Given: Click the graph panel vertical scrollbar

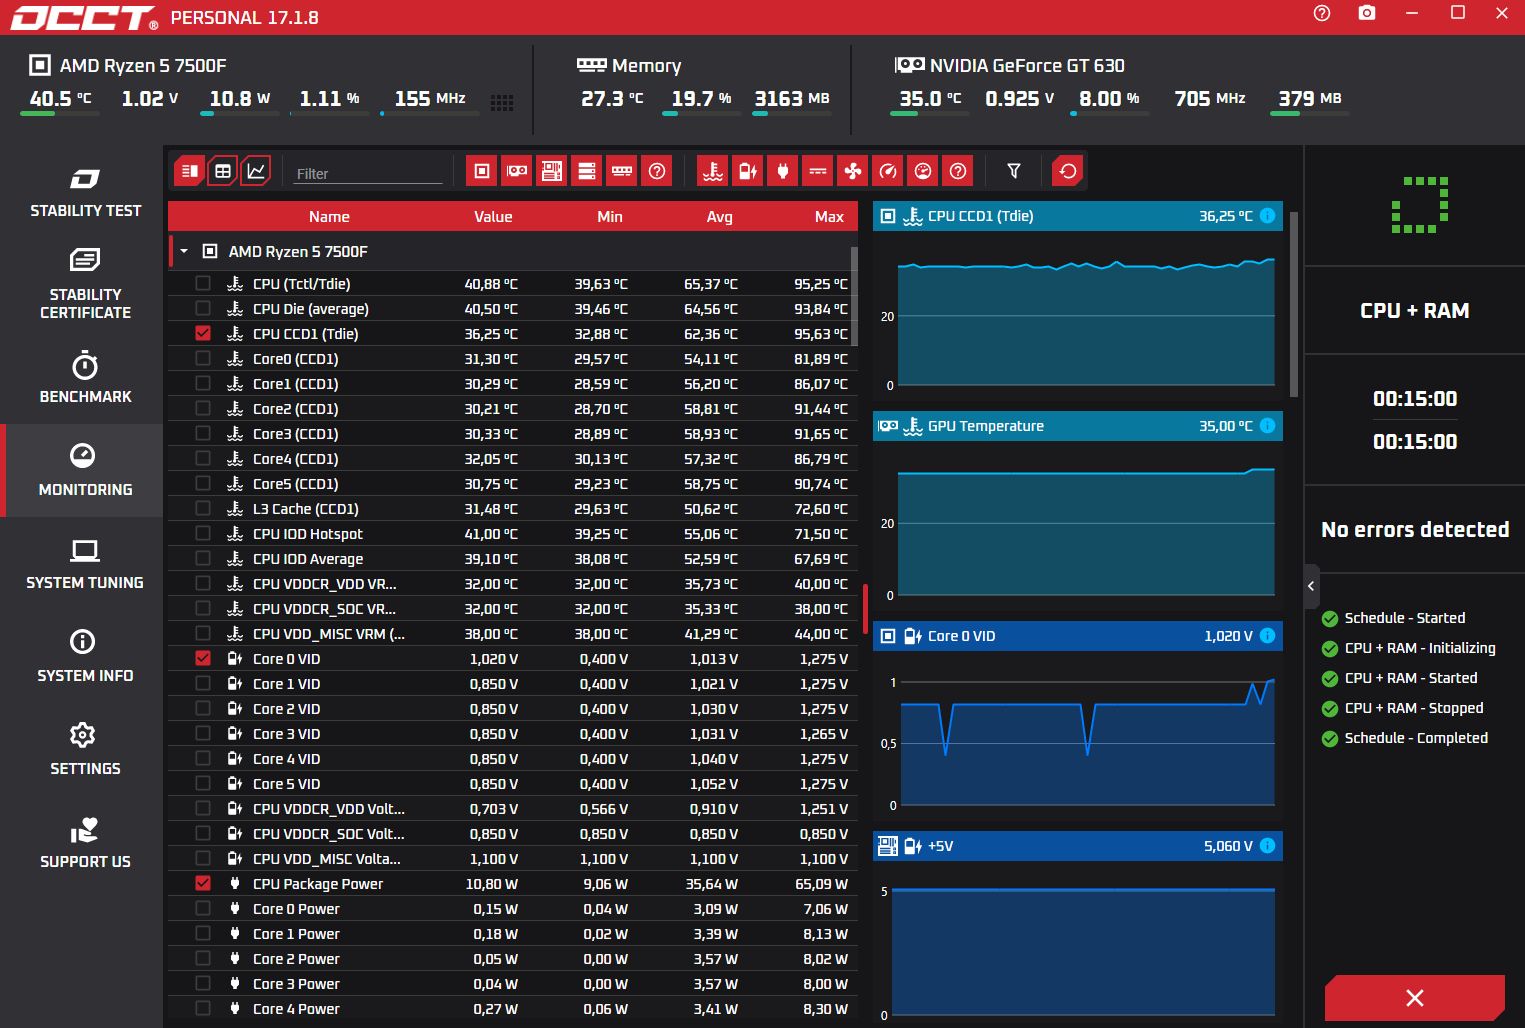Looking at the screenshot, I should click(1294, 305).
